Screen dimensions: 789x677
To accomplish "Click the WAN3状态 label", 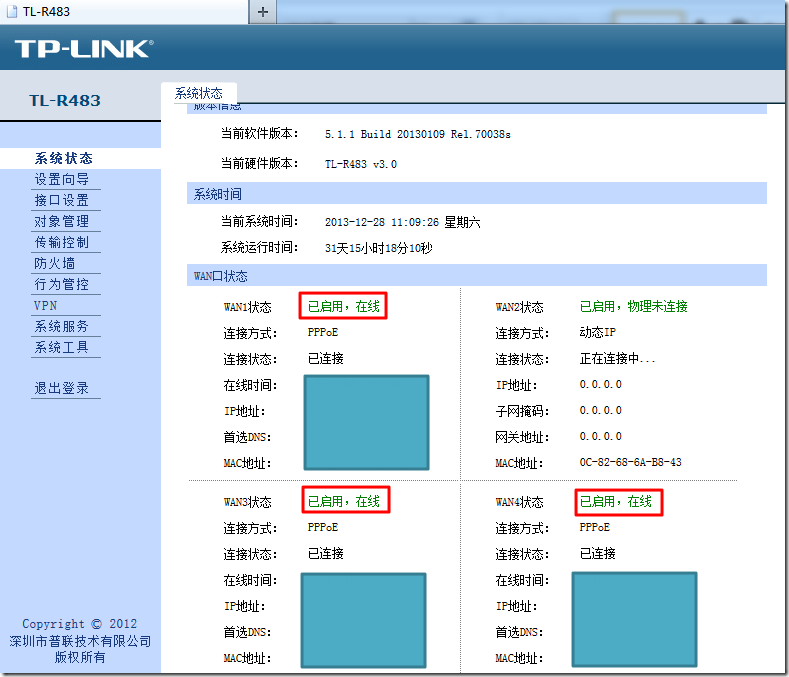I will click(247, 502).
